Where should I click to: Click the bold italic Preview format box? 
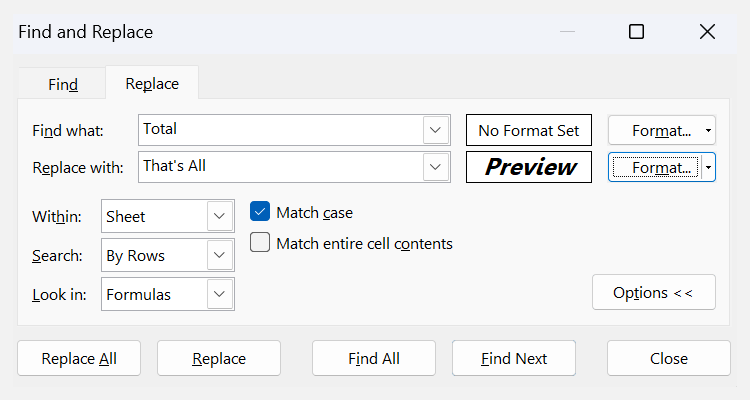529,167
